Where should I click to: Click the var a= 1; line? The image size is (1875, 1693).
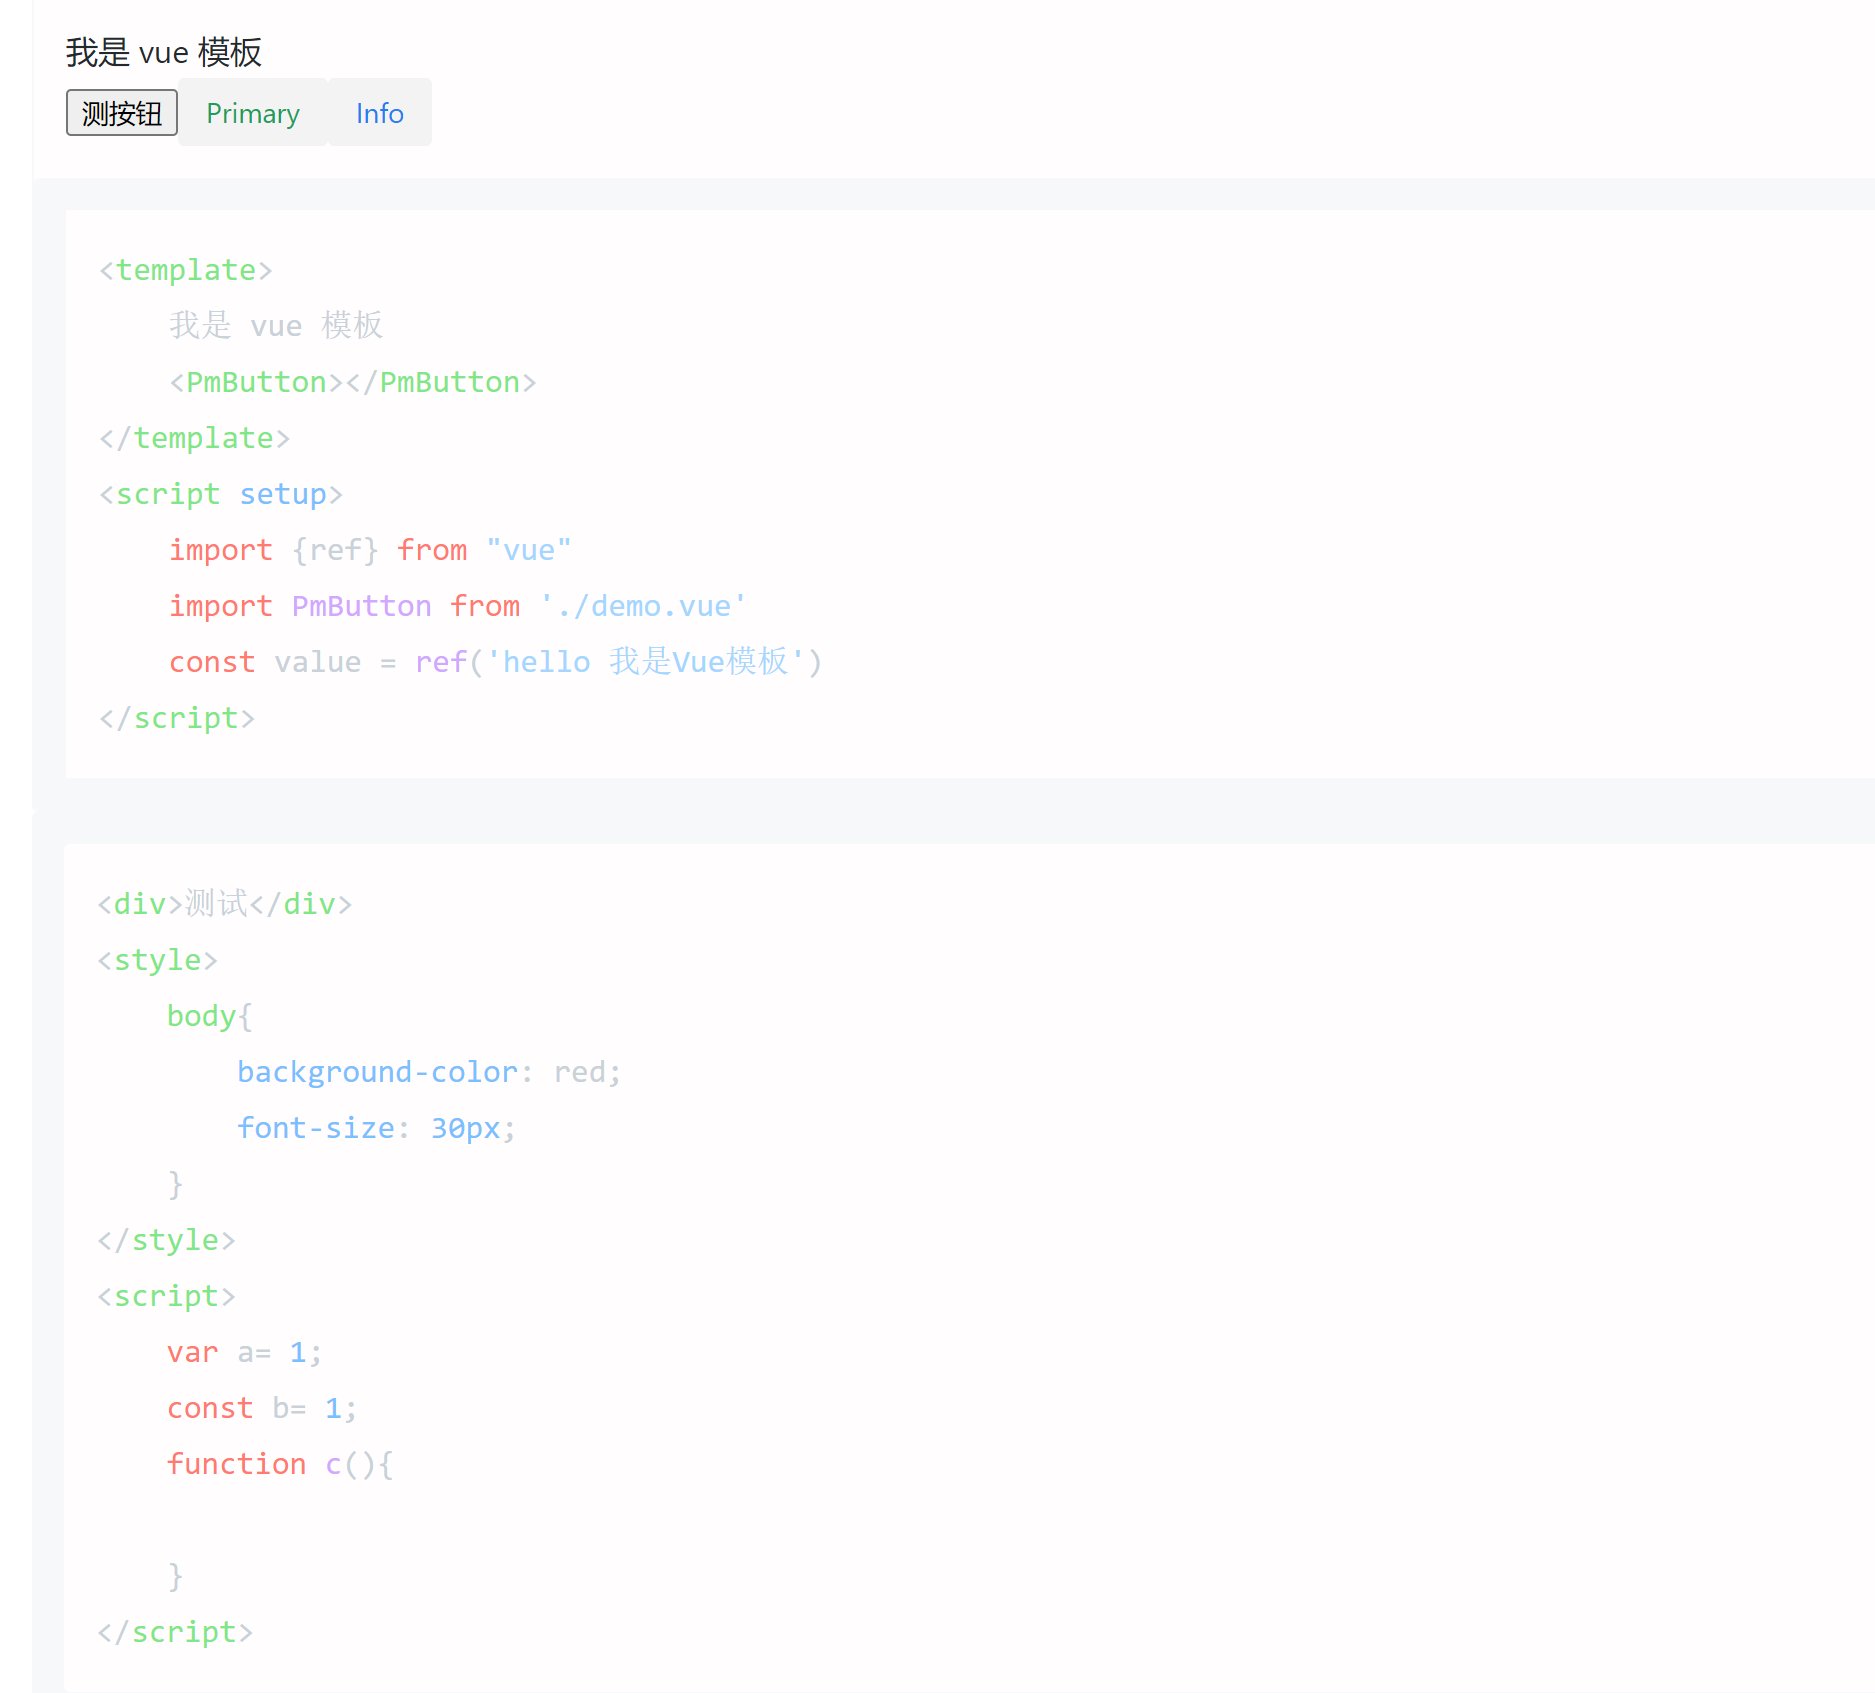pyautogui.click(x=245, y=1352)
